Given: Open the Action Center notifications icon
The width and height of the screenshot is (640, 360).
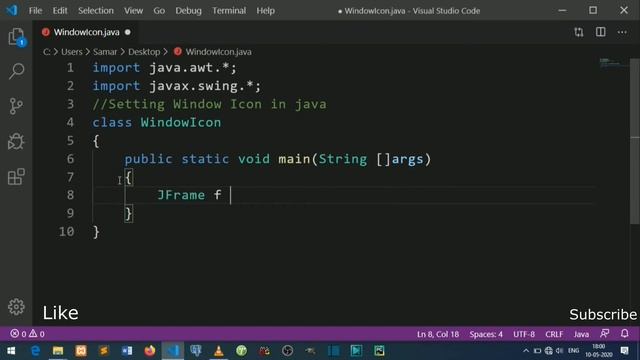Looking at the screenshot, I should pos(624,351).
